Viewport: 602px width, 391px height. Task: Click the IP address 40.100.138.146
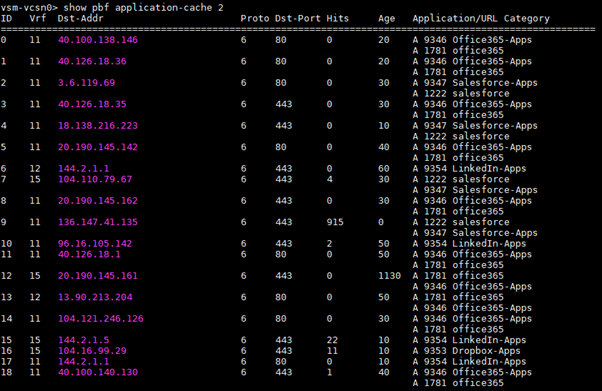click(x=98, y=40)
